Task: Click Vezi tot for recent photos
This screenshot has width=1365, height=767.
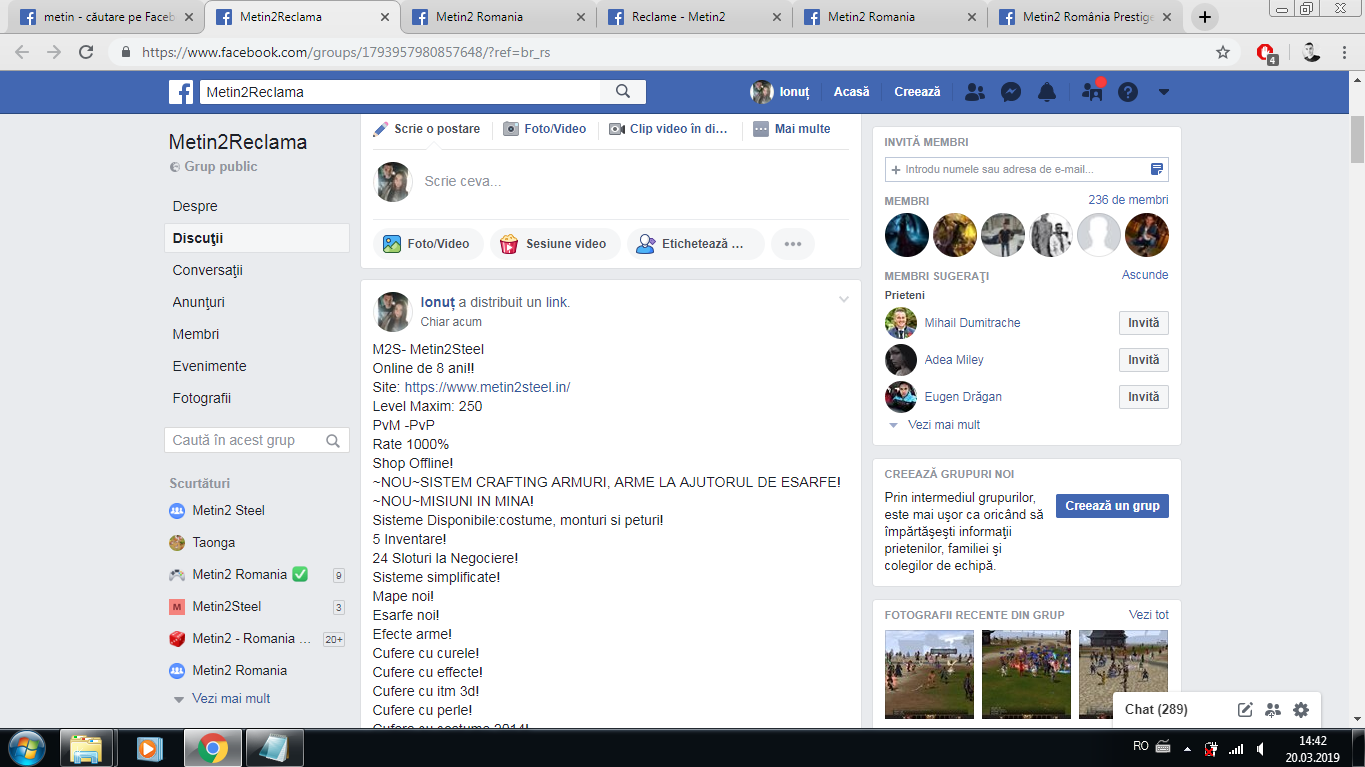Action: click(x=1149, y=615)
